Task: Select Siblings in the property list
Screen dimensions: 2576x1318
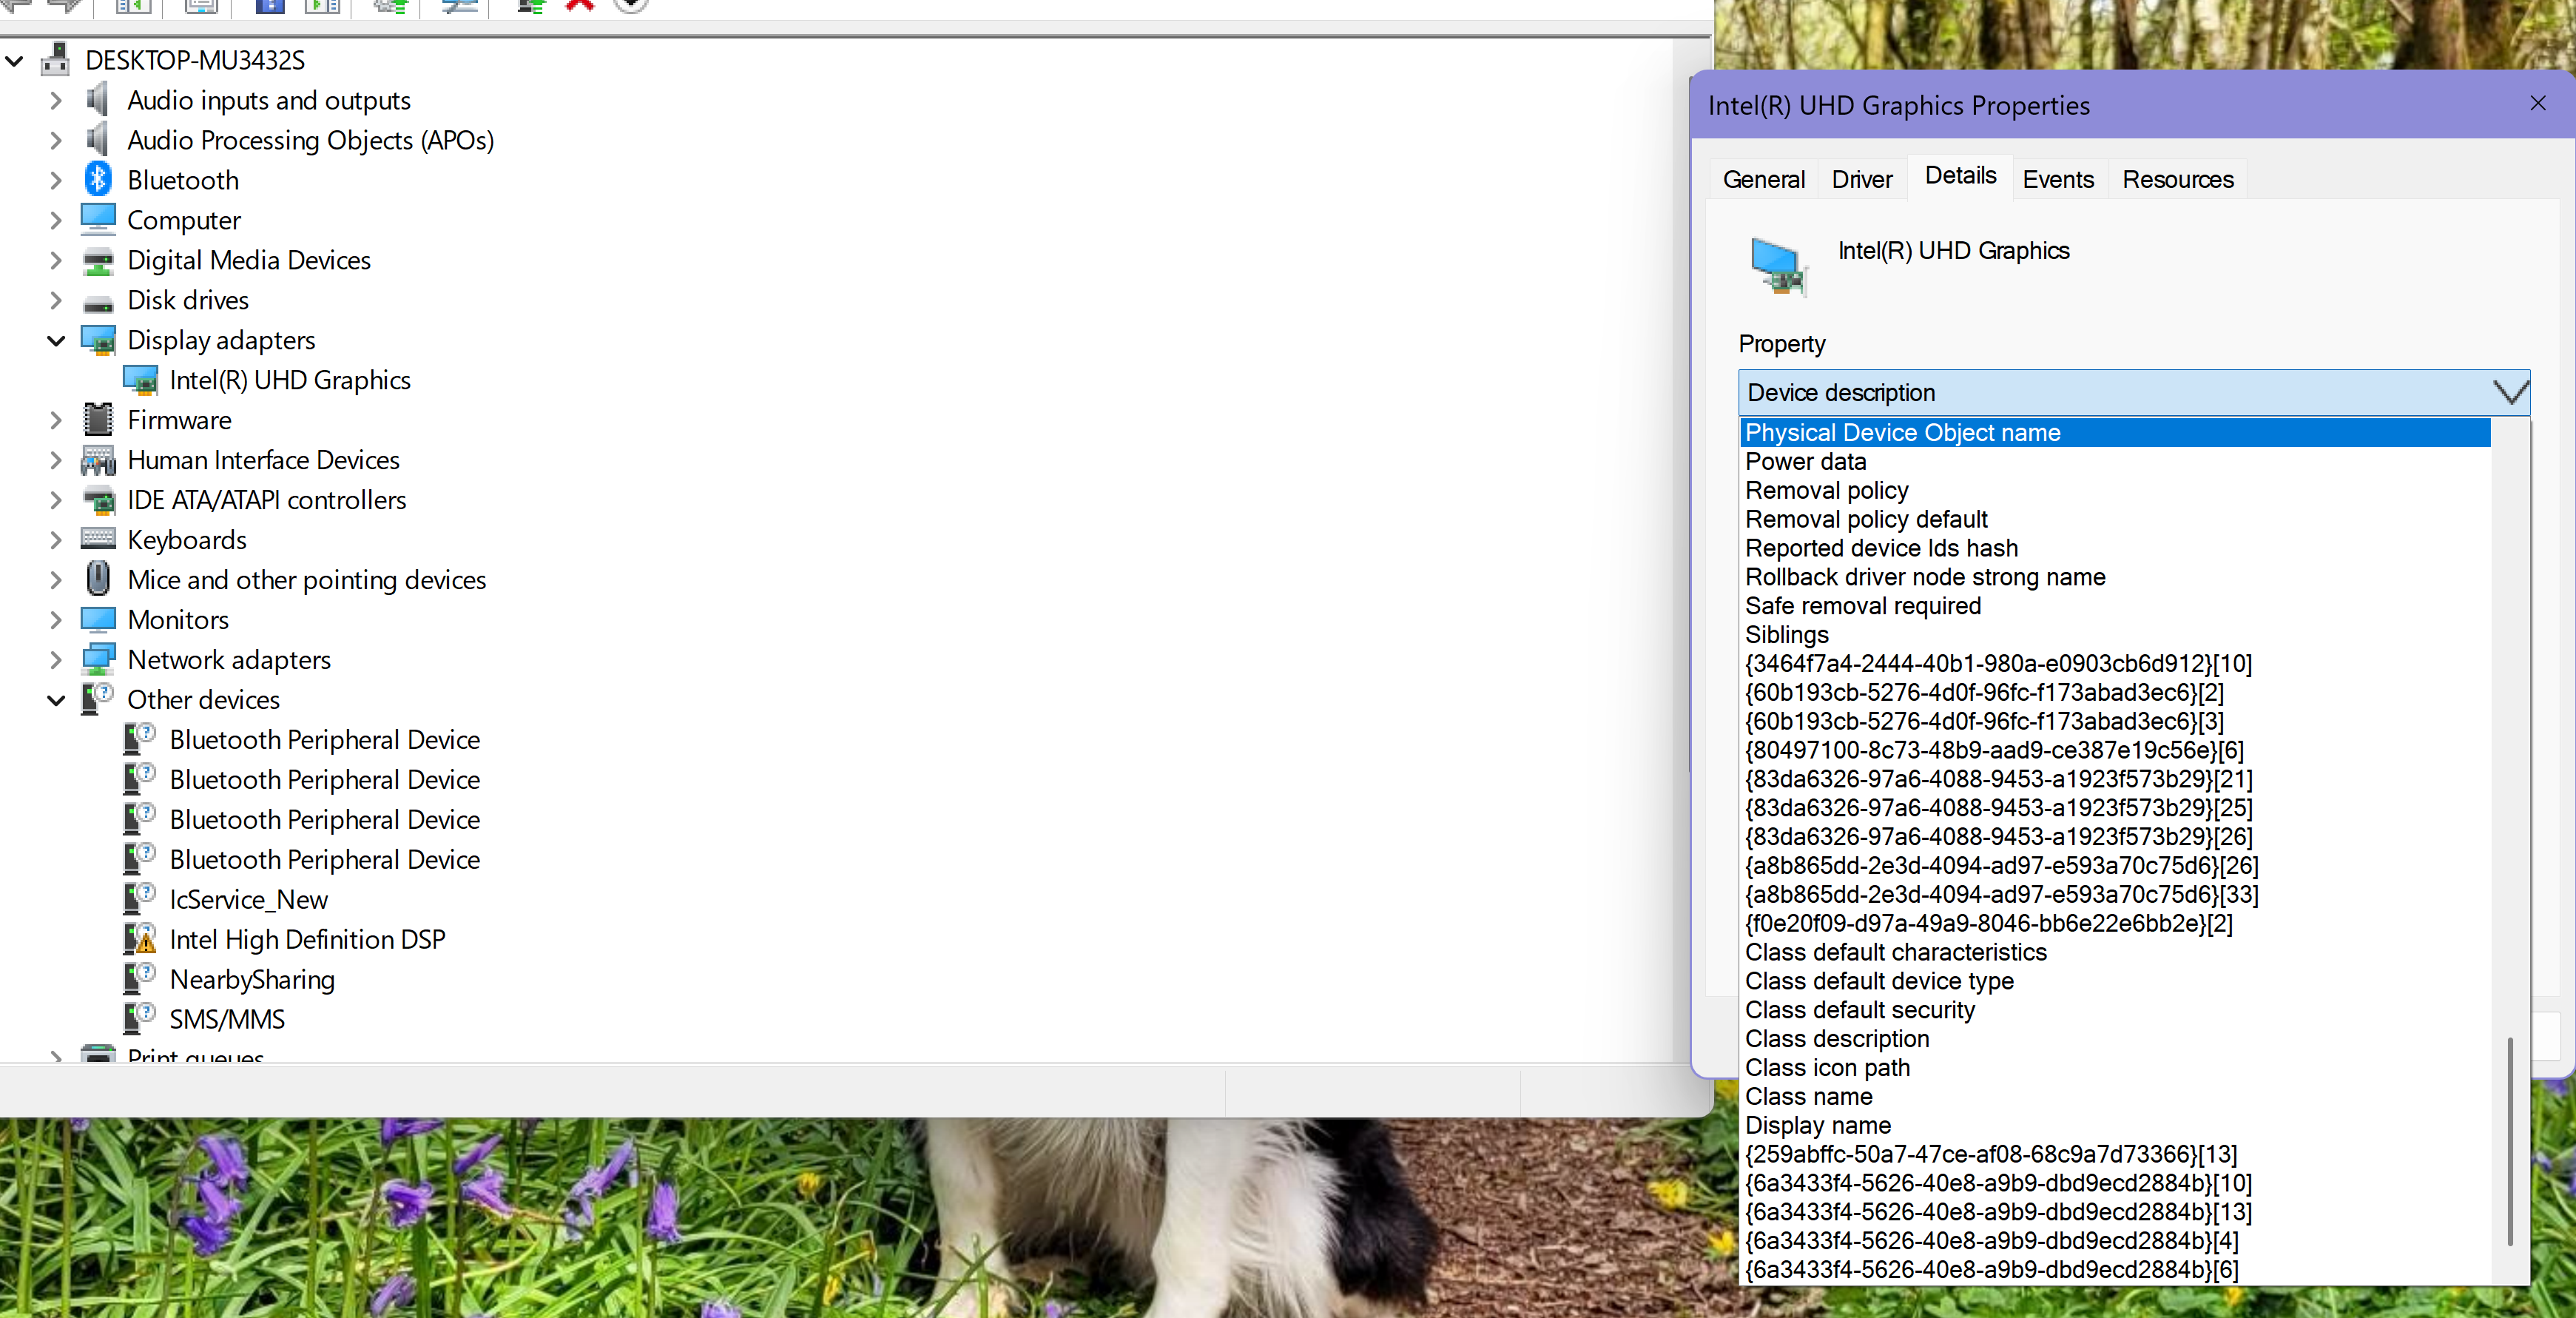Action: click(x=2115, y=634)
